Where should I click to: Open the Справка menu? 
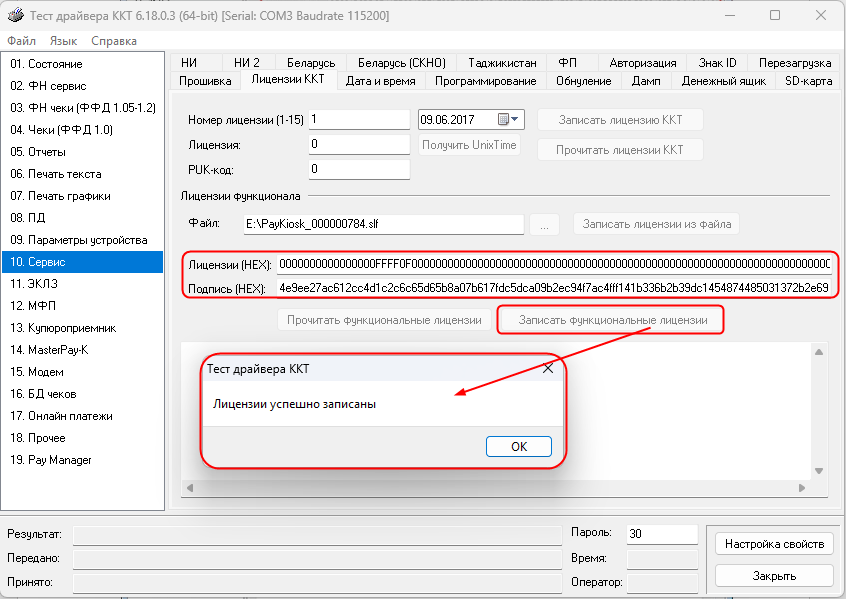114,41
